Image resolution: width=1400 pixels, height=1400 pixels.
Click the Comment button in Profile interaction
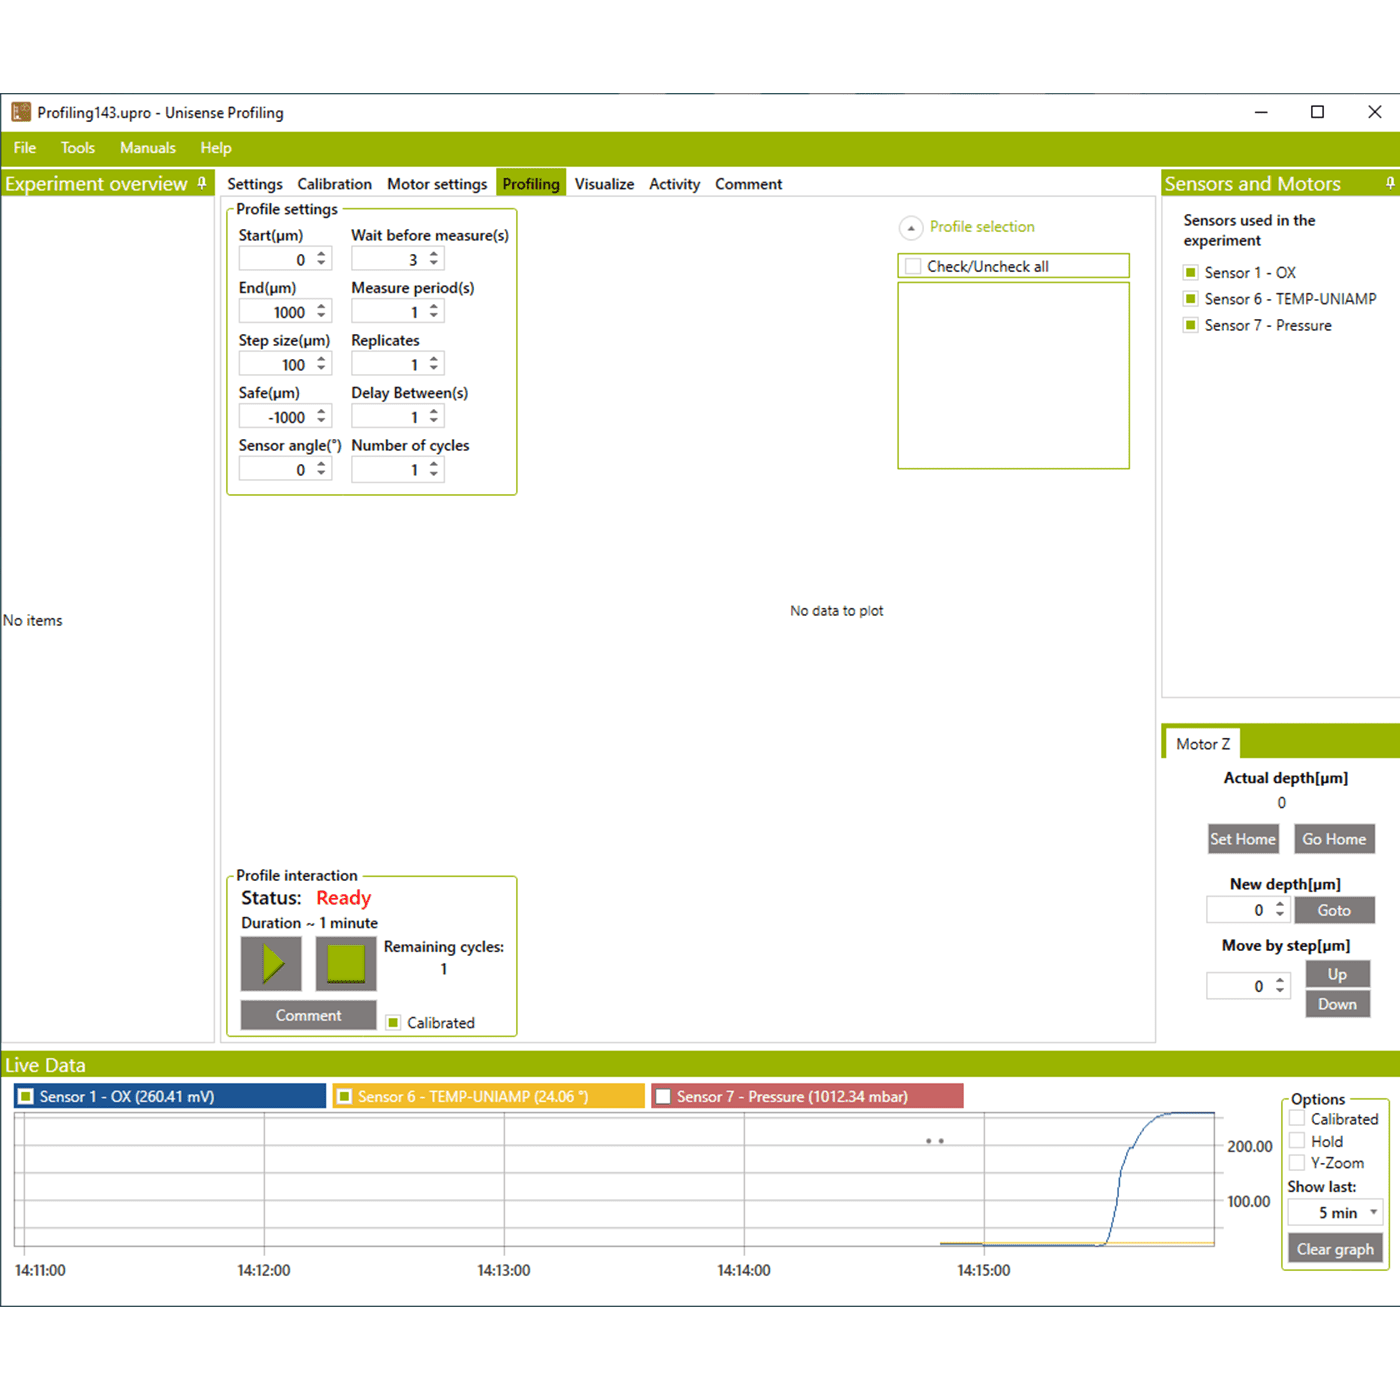(x=309, y=1015)
